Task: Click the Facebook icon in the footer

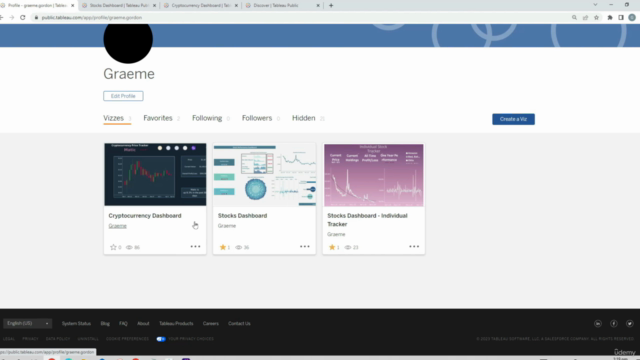Action: click(614, 324)
